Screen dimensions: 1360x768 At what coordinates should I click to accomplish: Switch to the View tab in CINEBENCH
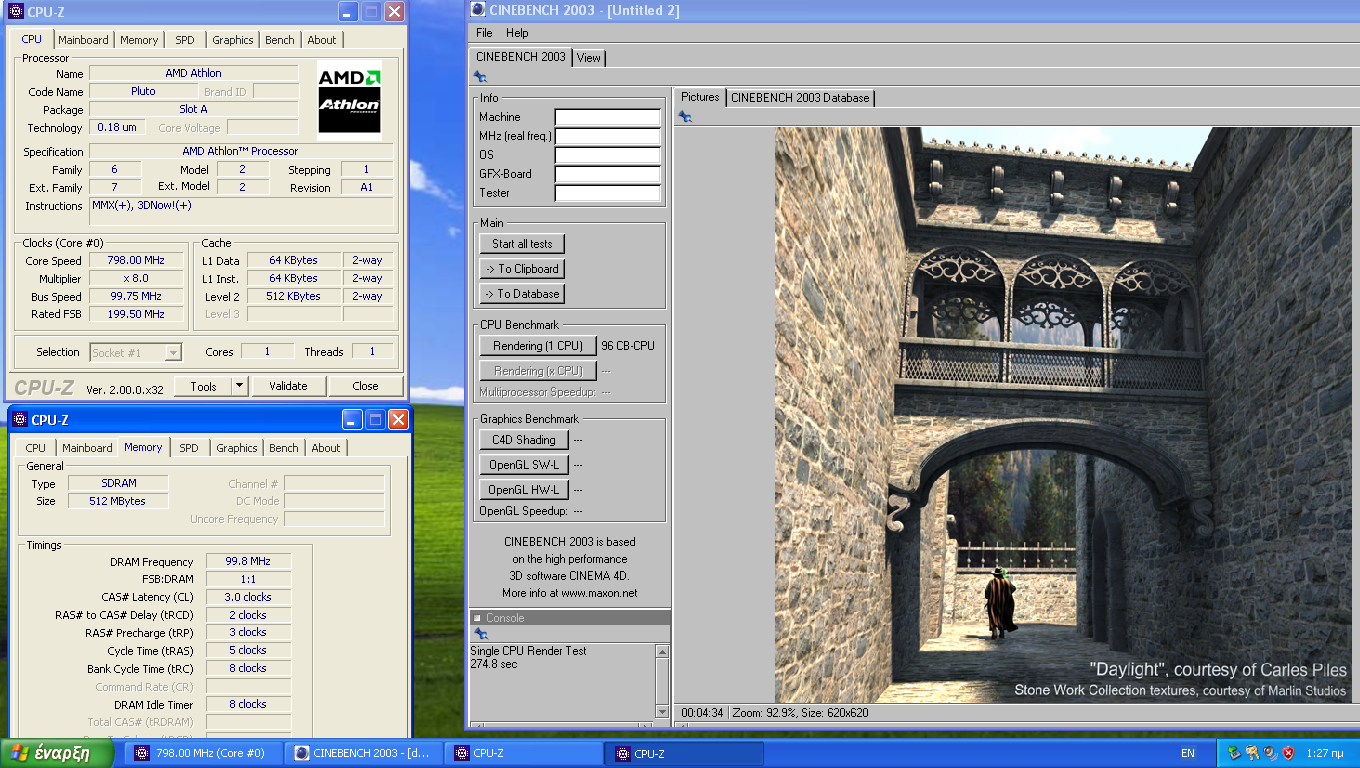(x=589, y=58)
